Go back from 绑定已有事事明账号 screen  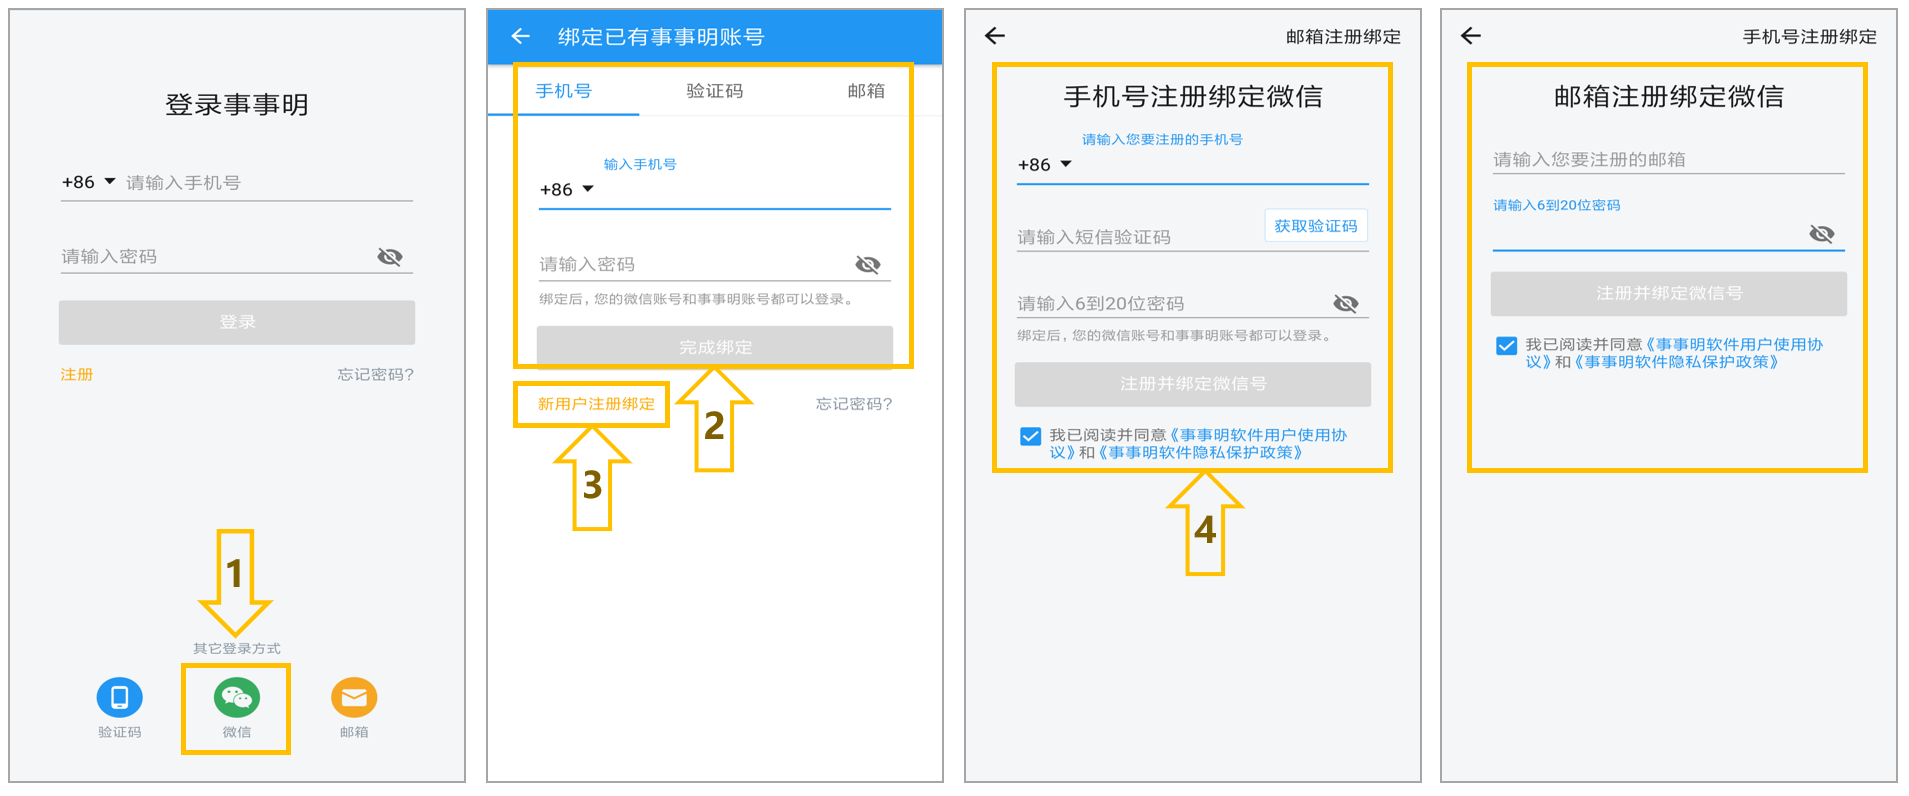520,37
